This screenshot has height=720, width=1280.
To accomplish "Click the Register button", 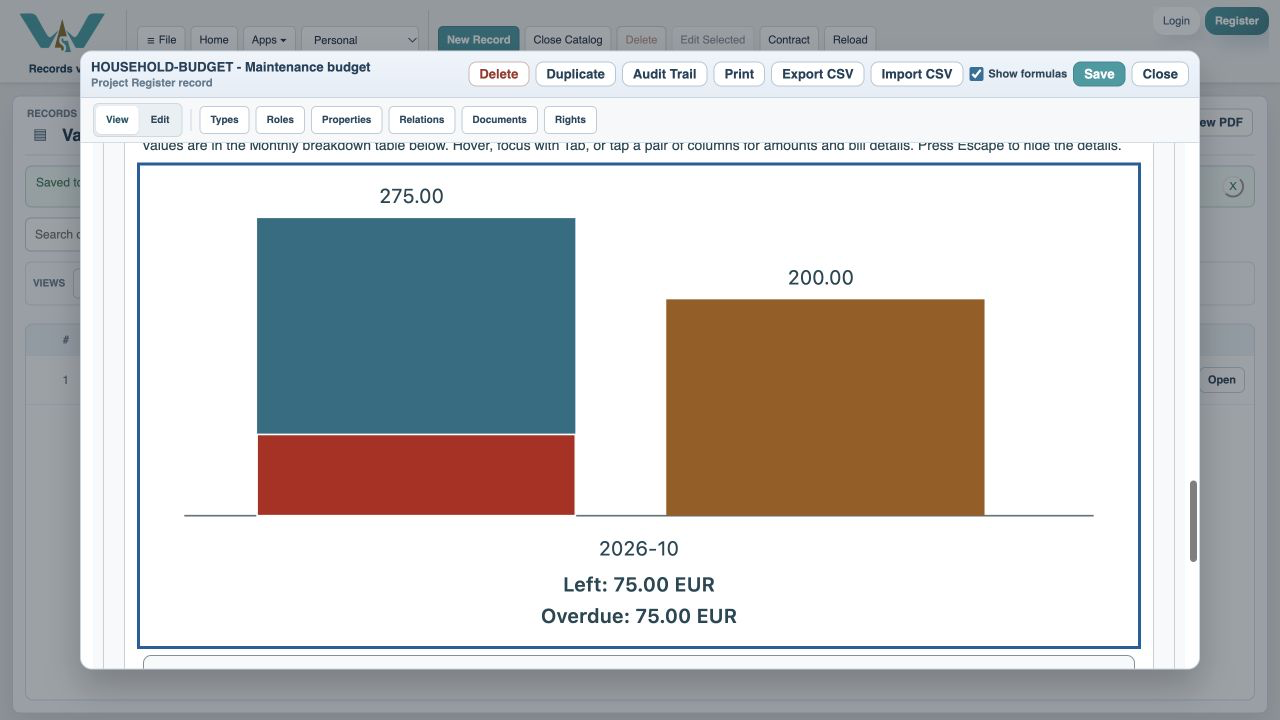I will pyautogui.click(x=1237, y=21).
